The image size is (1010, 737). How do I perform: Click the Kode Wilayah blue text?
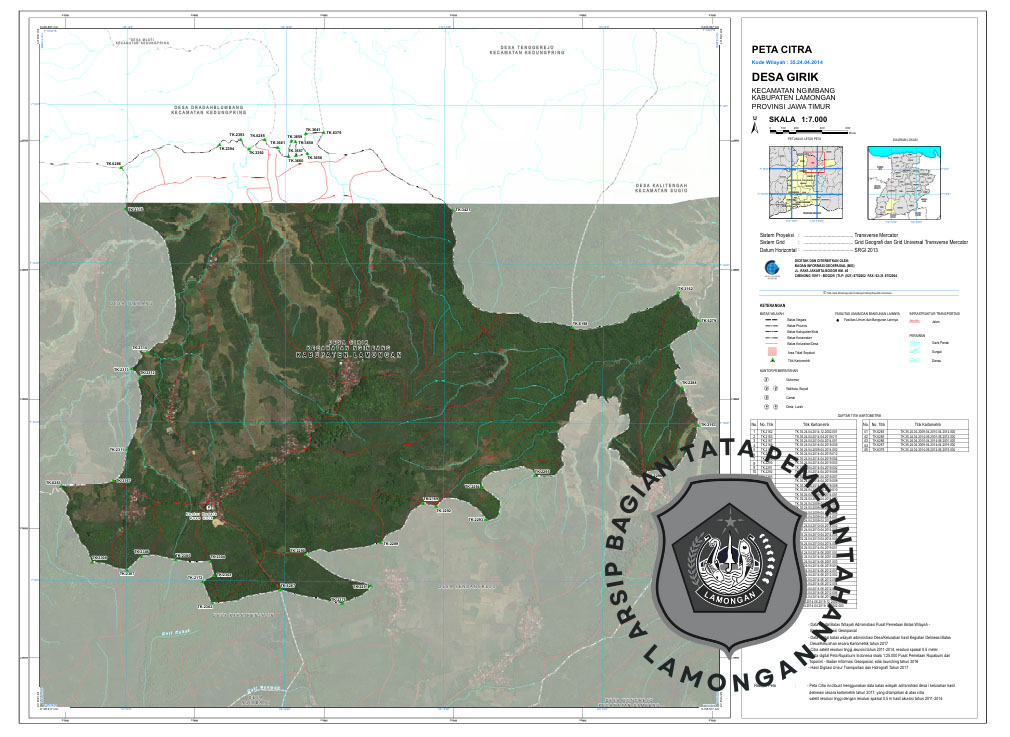786,62
